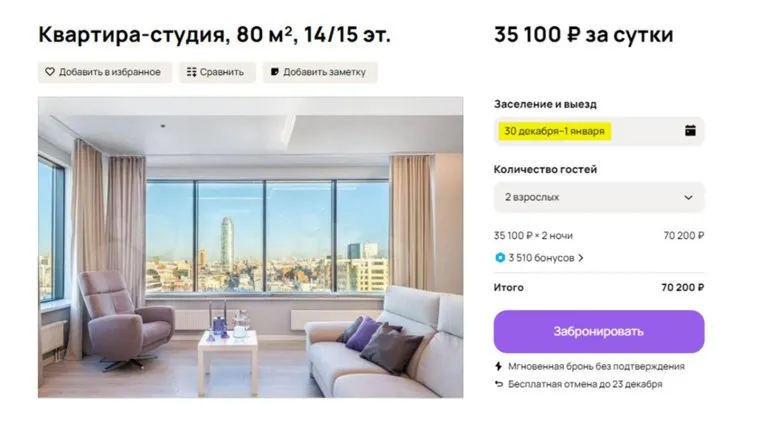Click the 'Сравнить' button text

tap(222, 72)
